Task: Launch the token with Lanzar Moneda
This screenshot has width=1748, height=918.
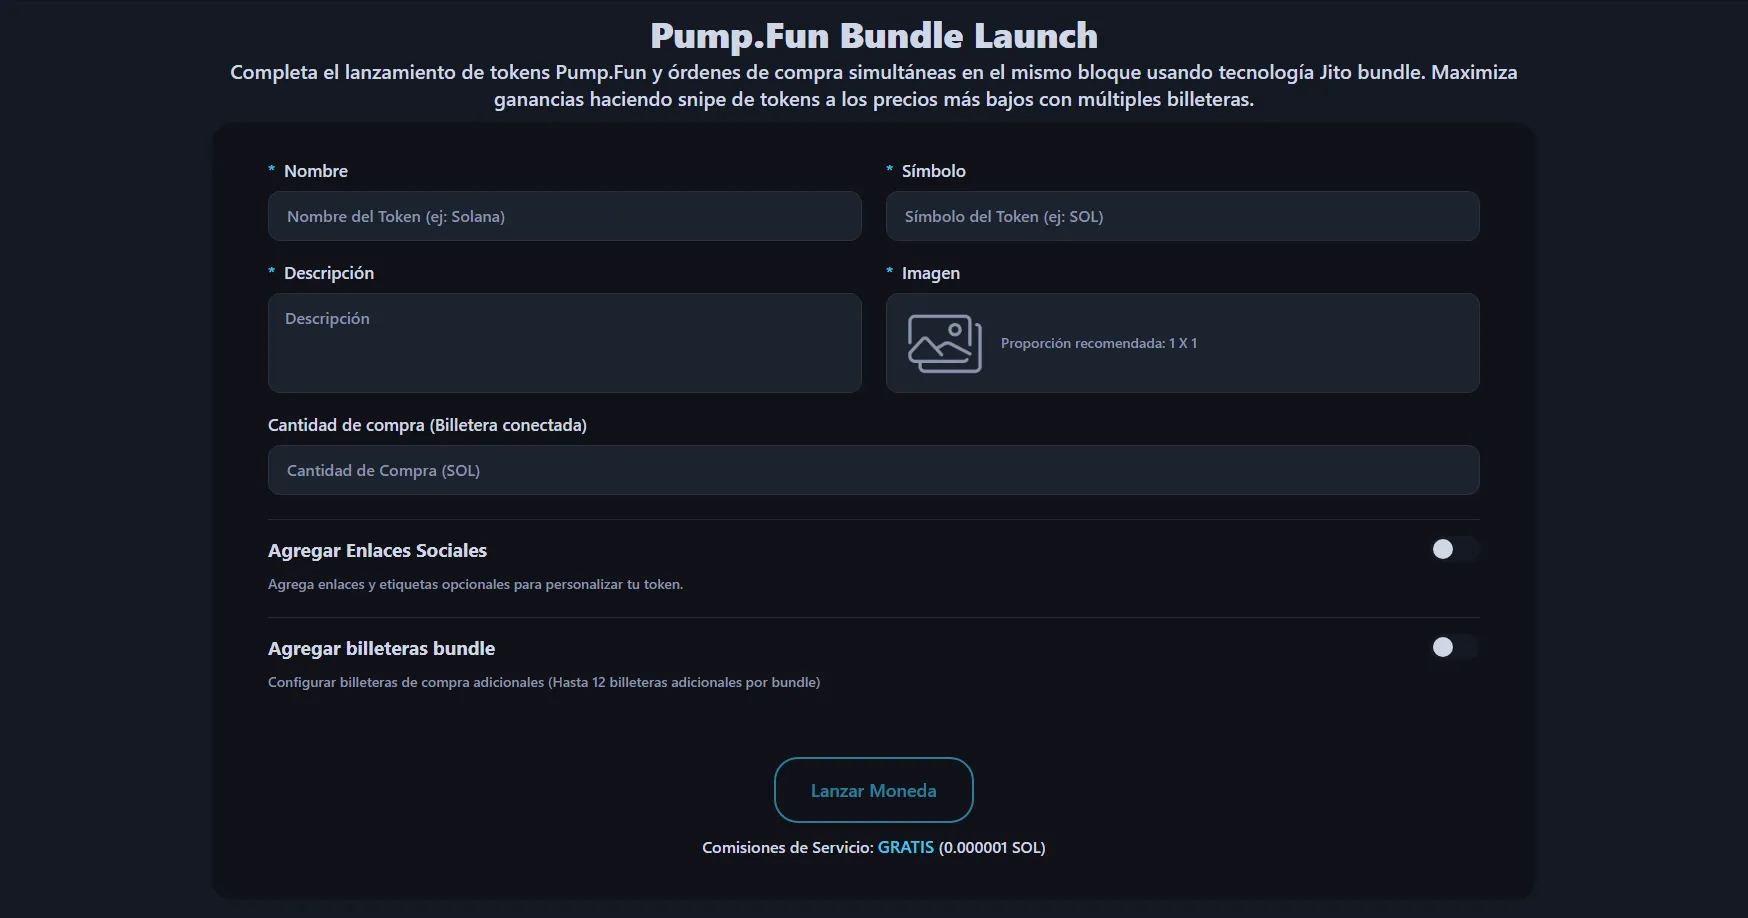Action: (873, 790)
